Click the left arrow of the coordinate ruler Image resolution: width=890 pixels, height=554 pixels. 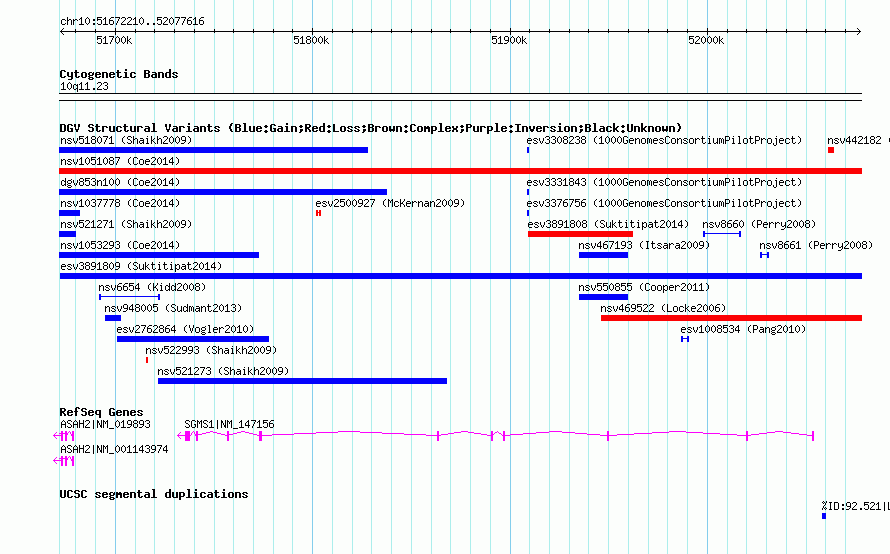pyautogui.click(x=62, y=32)
